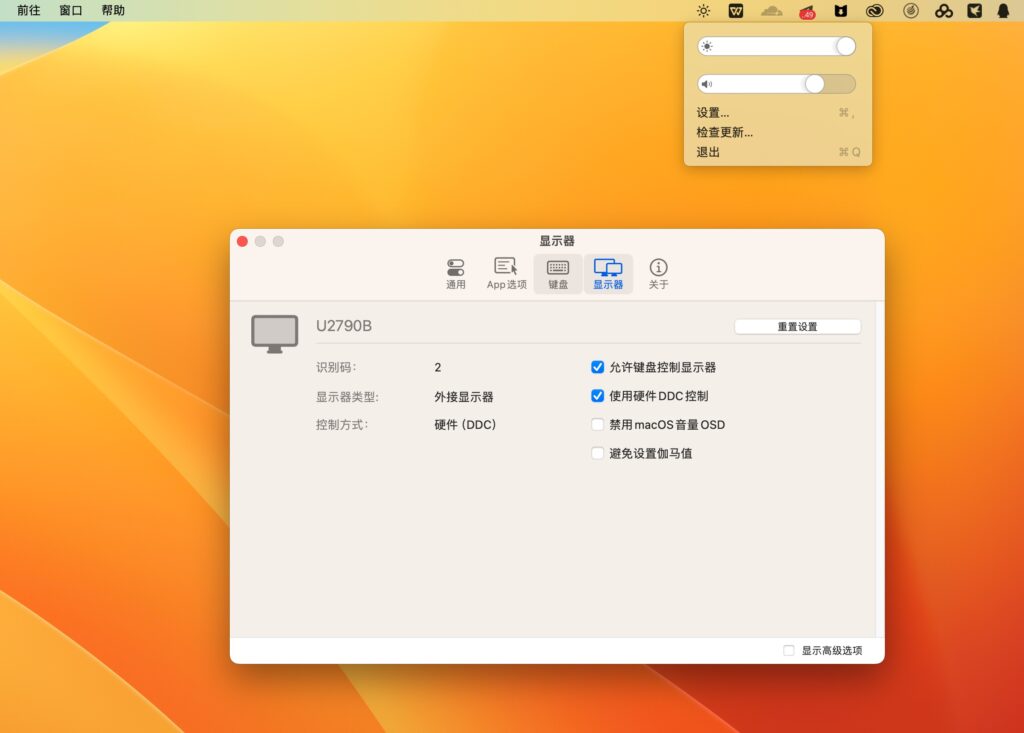Open the App选项 preferences pane

coord(506,270)
